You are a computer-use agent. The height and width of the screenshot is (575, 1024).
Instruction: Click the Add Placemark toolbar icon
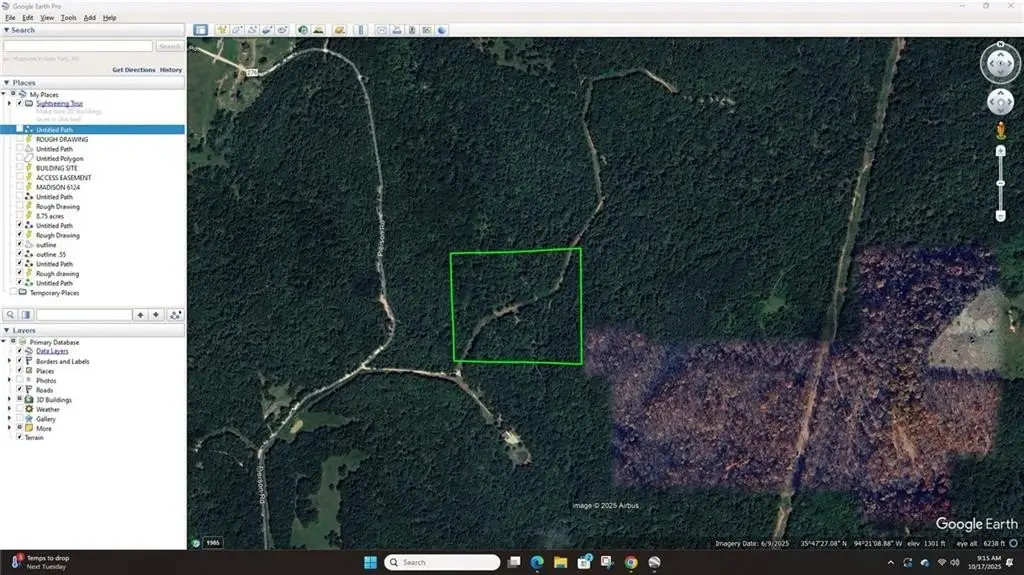[220, 30]
